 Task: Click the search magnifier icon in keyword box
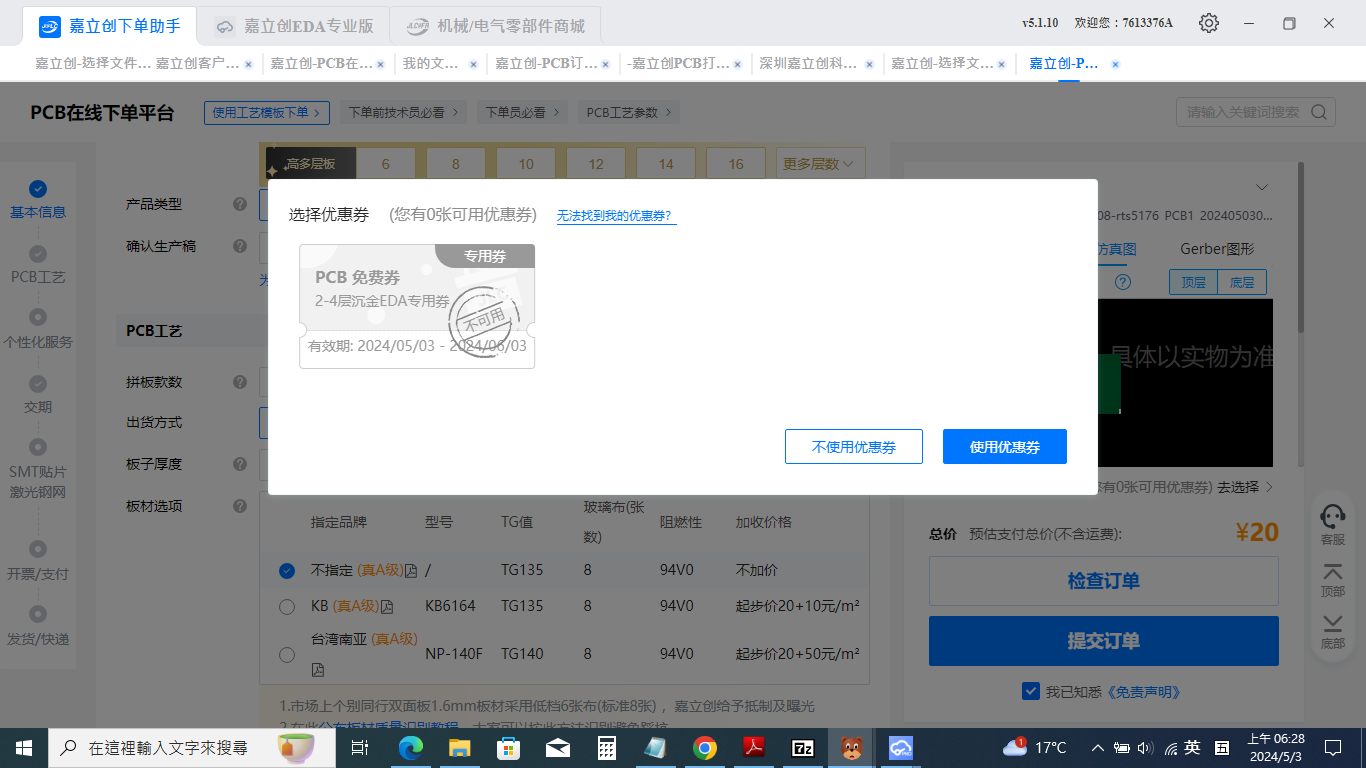[x=1319, y=112]
